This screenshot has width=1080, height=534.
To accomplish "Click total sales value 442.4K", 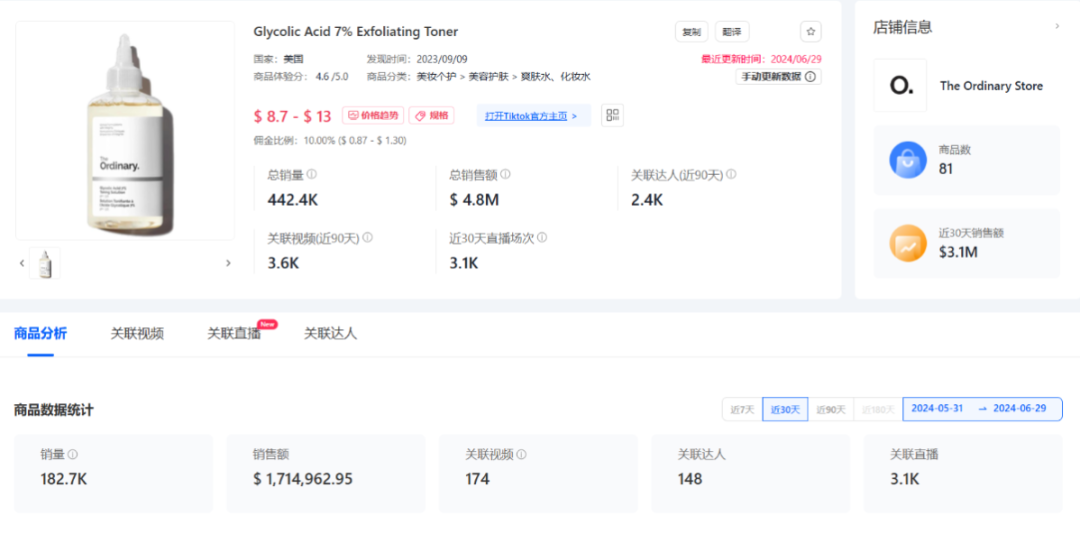I will tap(292, 201).
